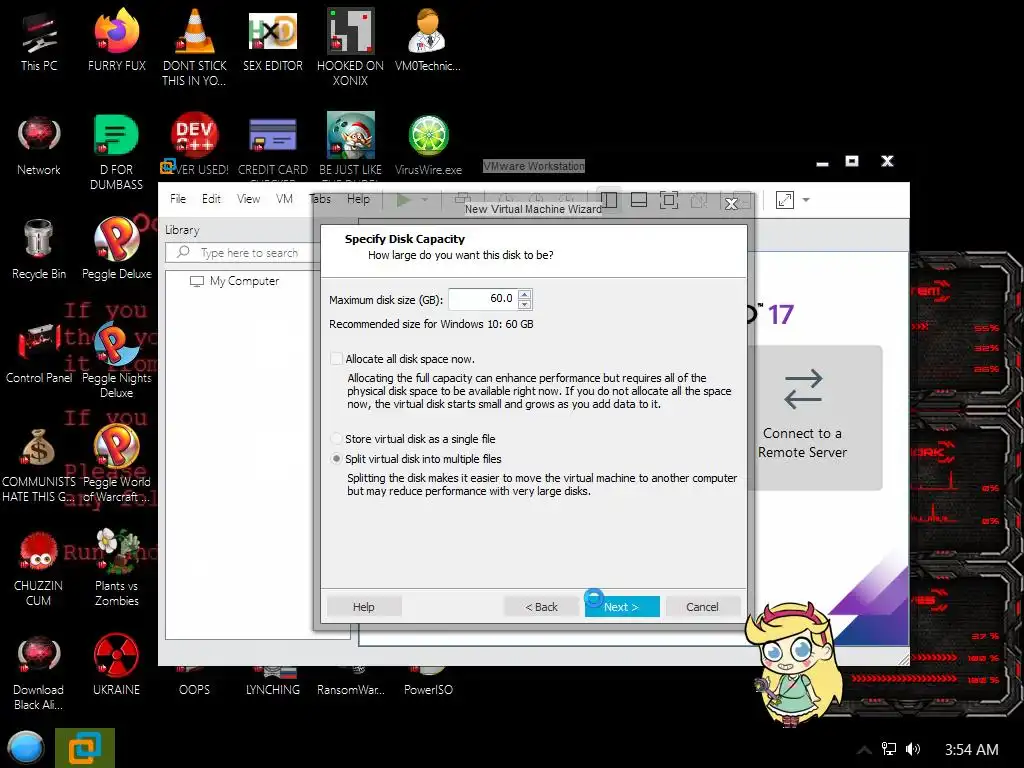Open VM0Technic desktop icon
The height and width of the screenshot is (768, 1024).
pyautogui.click(x=428, y=40)
